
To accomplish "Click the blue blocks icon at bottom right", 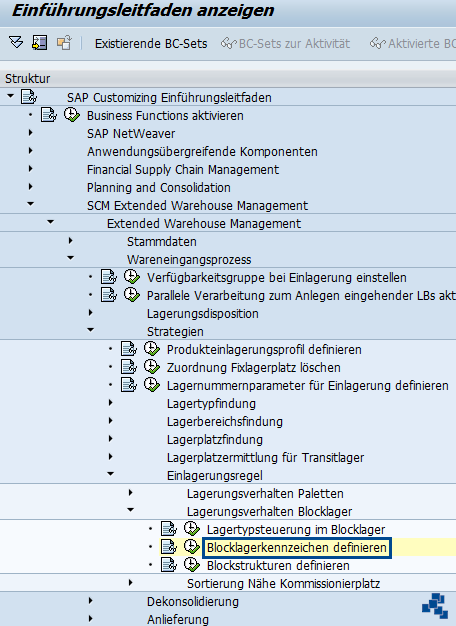I will click(435, 606).
